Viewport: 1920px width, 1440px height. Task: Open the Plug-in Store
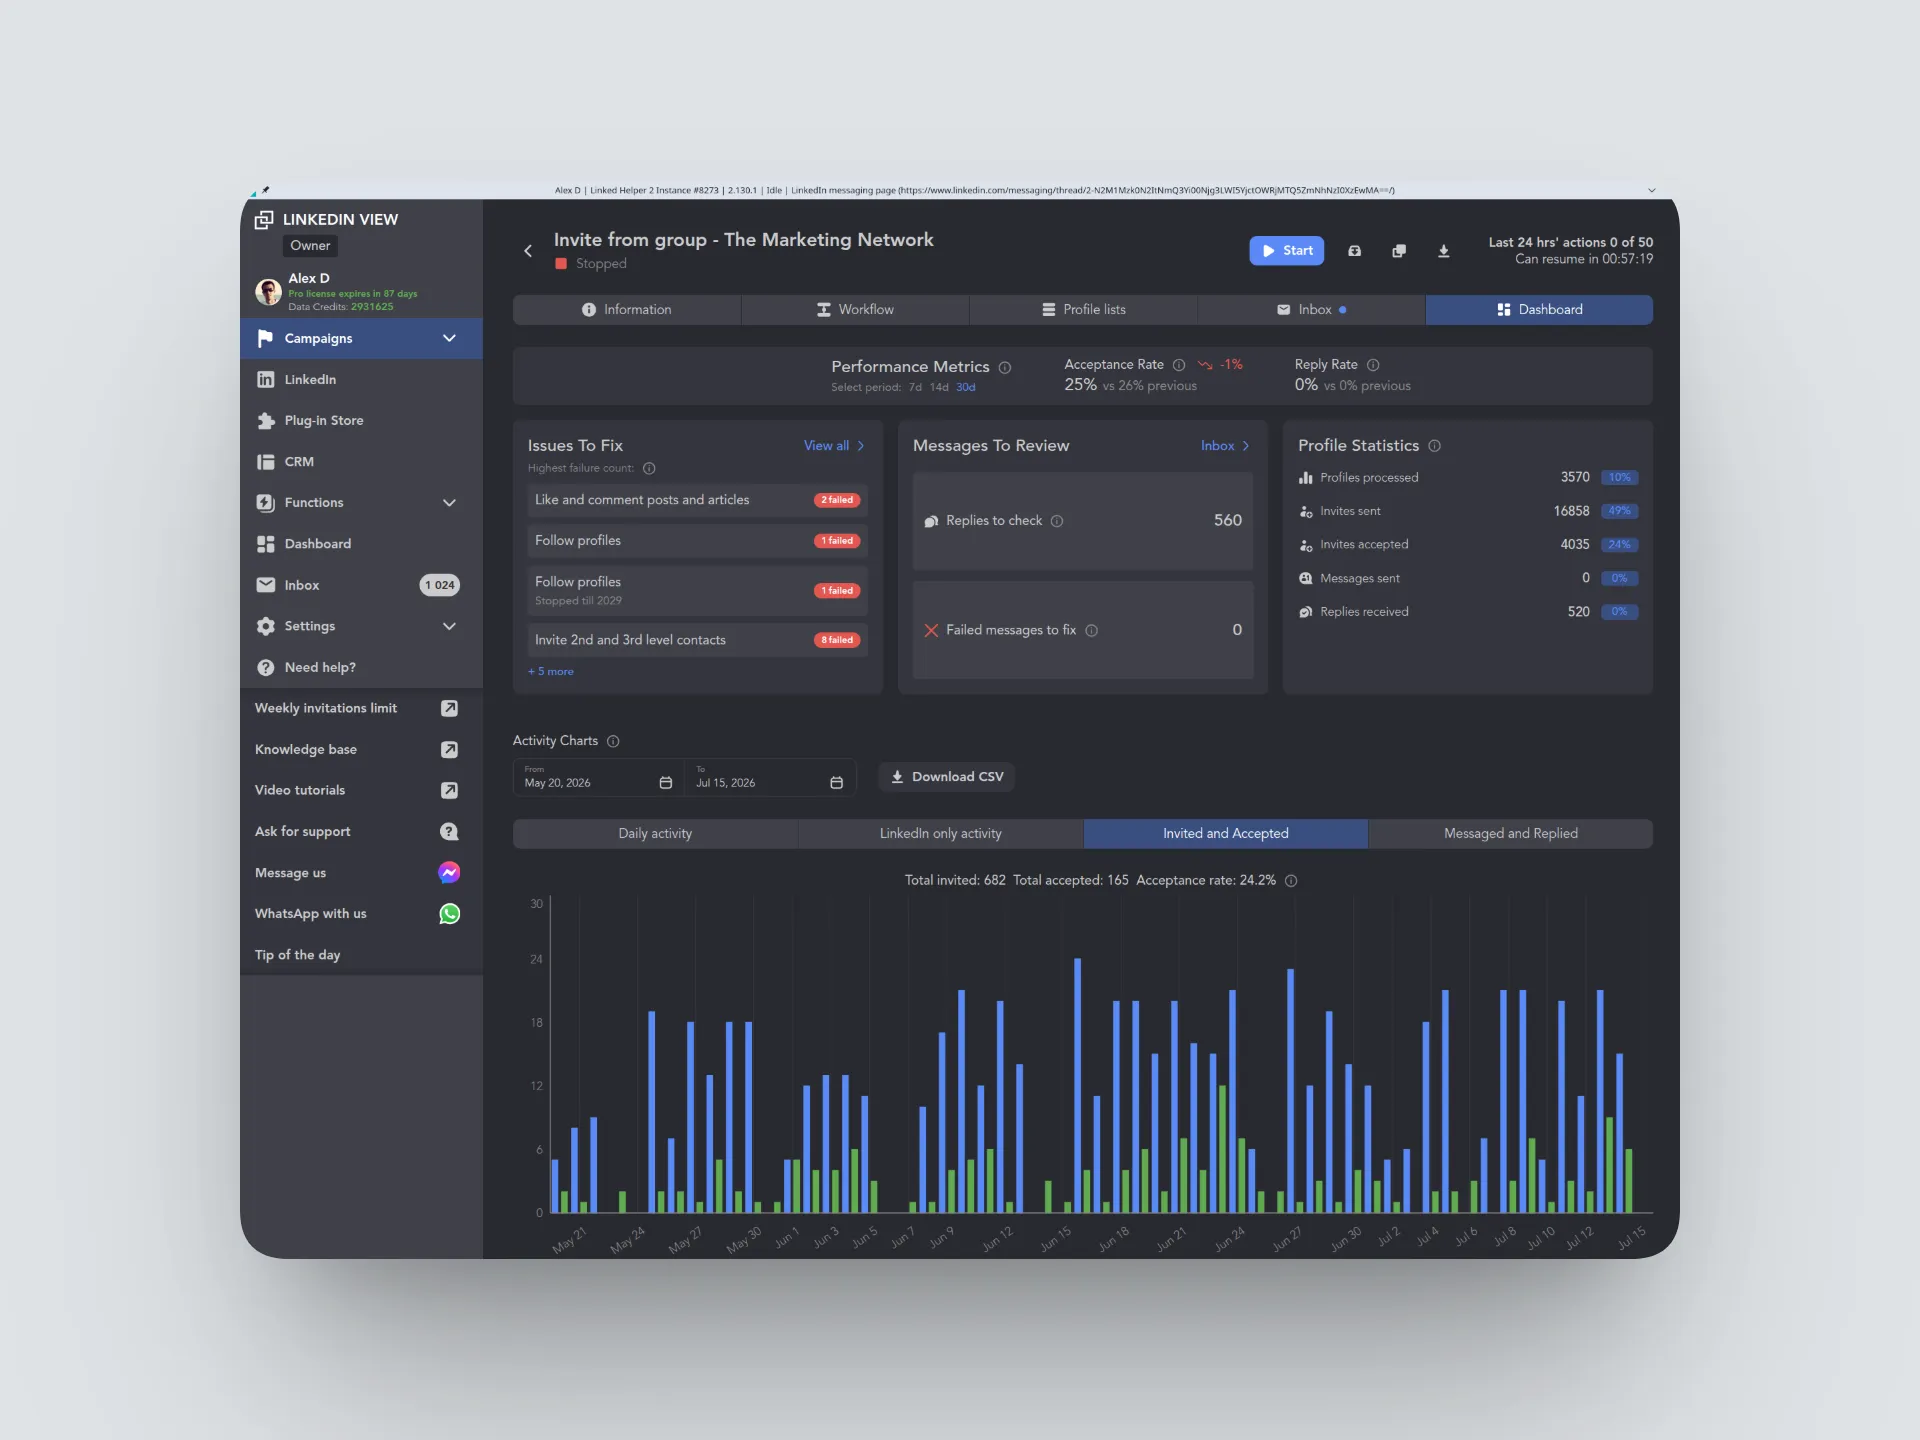point(361,420)
